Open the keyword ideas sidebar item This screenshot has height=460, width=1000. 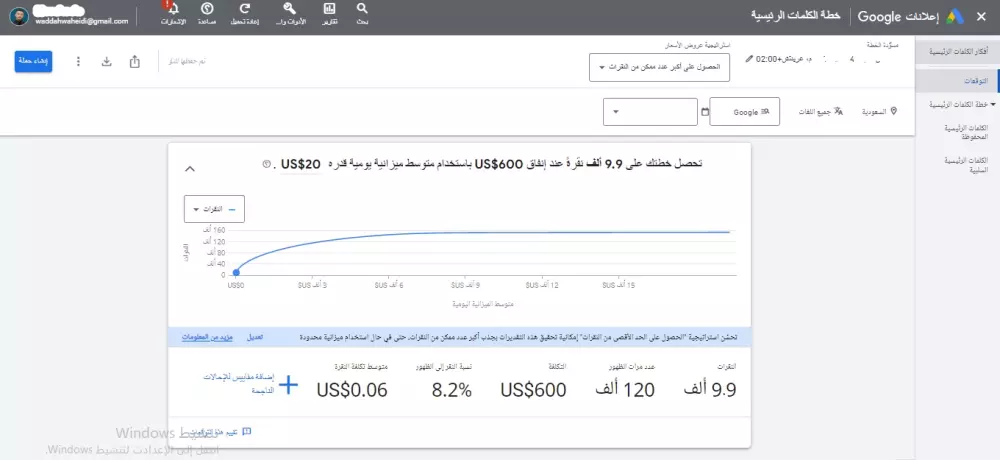pos(957,51)
